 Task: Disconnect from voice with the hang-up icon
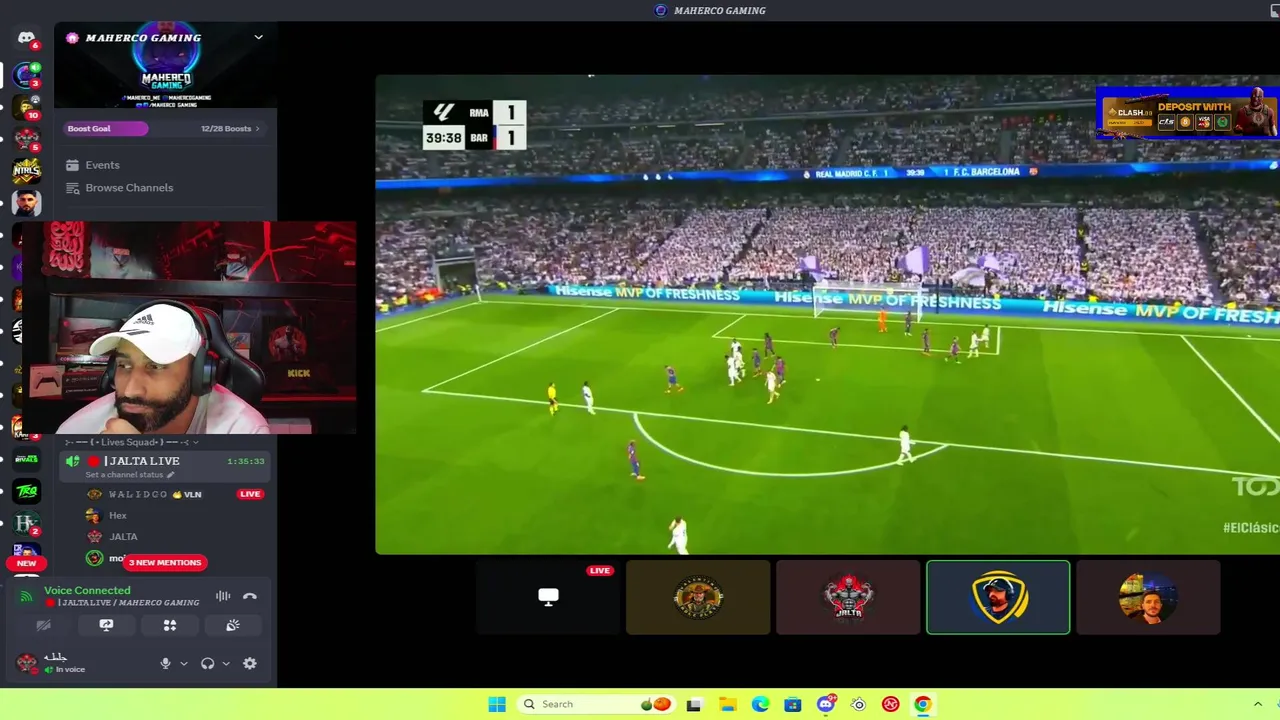[x=250, y=596]
